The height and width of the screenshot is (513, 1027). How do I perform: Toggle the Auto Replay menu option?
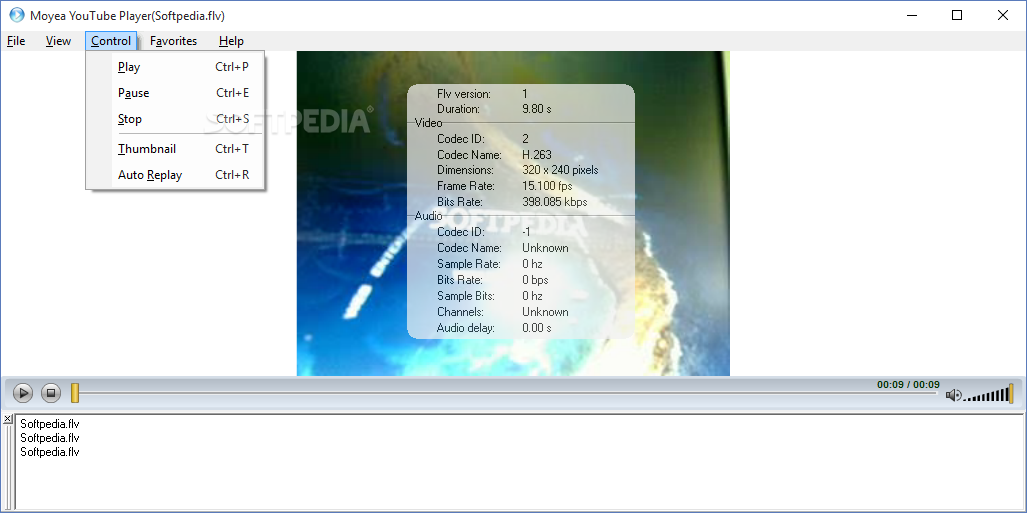point(176,175)
